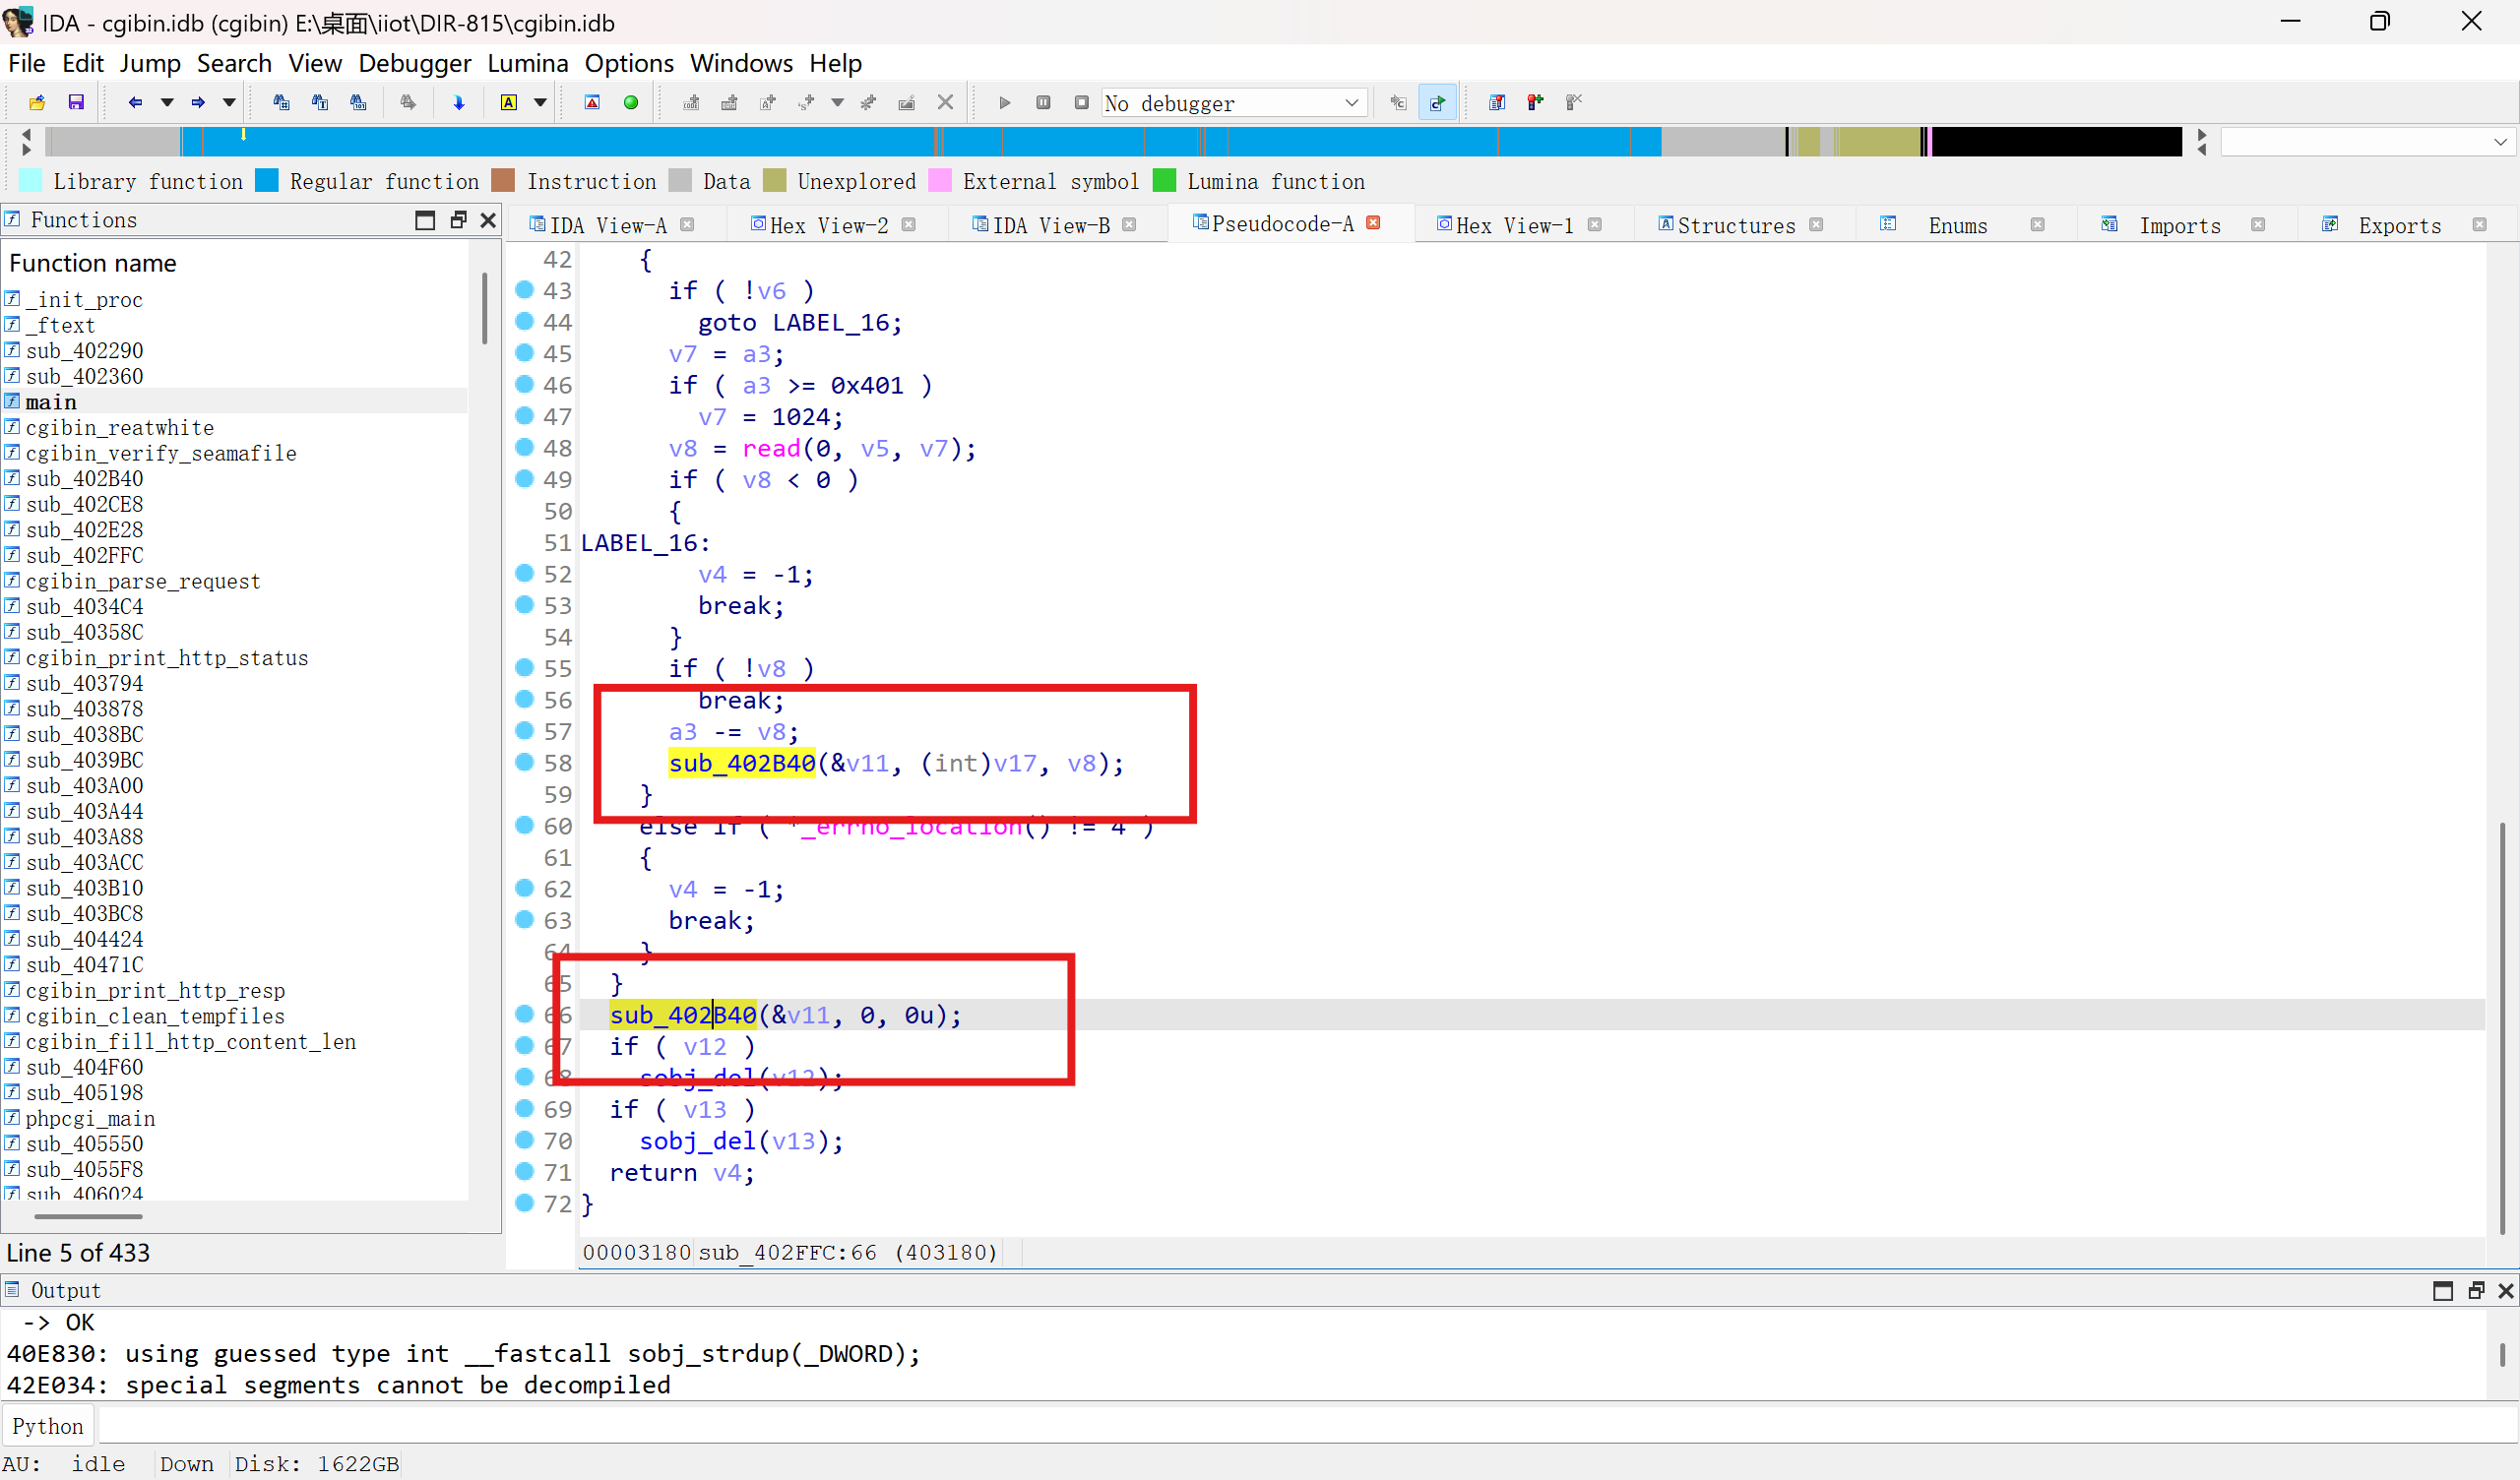This screenshot has height=1480, width=2520.
Task: Toggle breakpoint dot on line 71
Action: click(524, 1171)
